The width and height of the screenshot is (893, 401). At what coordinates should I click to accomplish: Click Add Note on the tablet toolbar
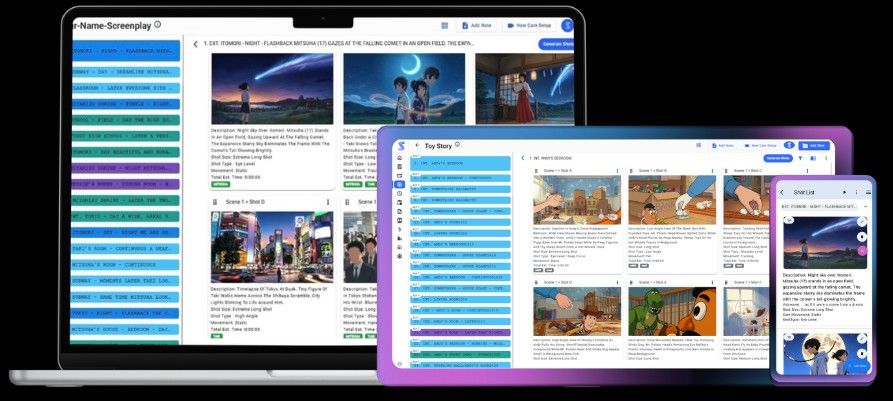[x=722, y=146]
